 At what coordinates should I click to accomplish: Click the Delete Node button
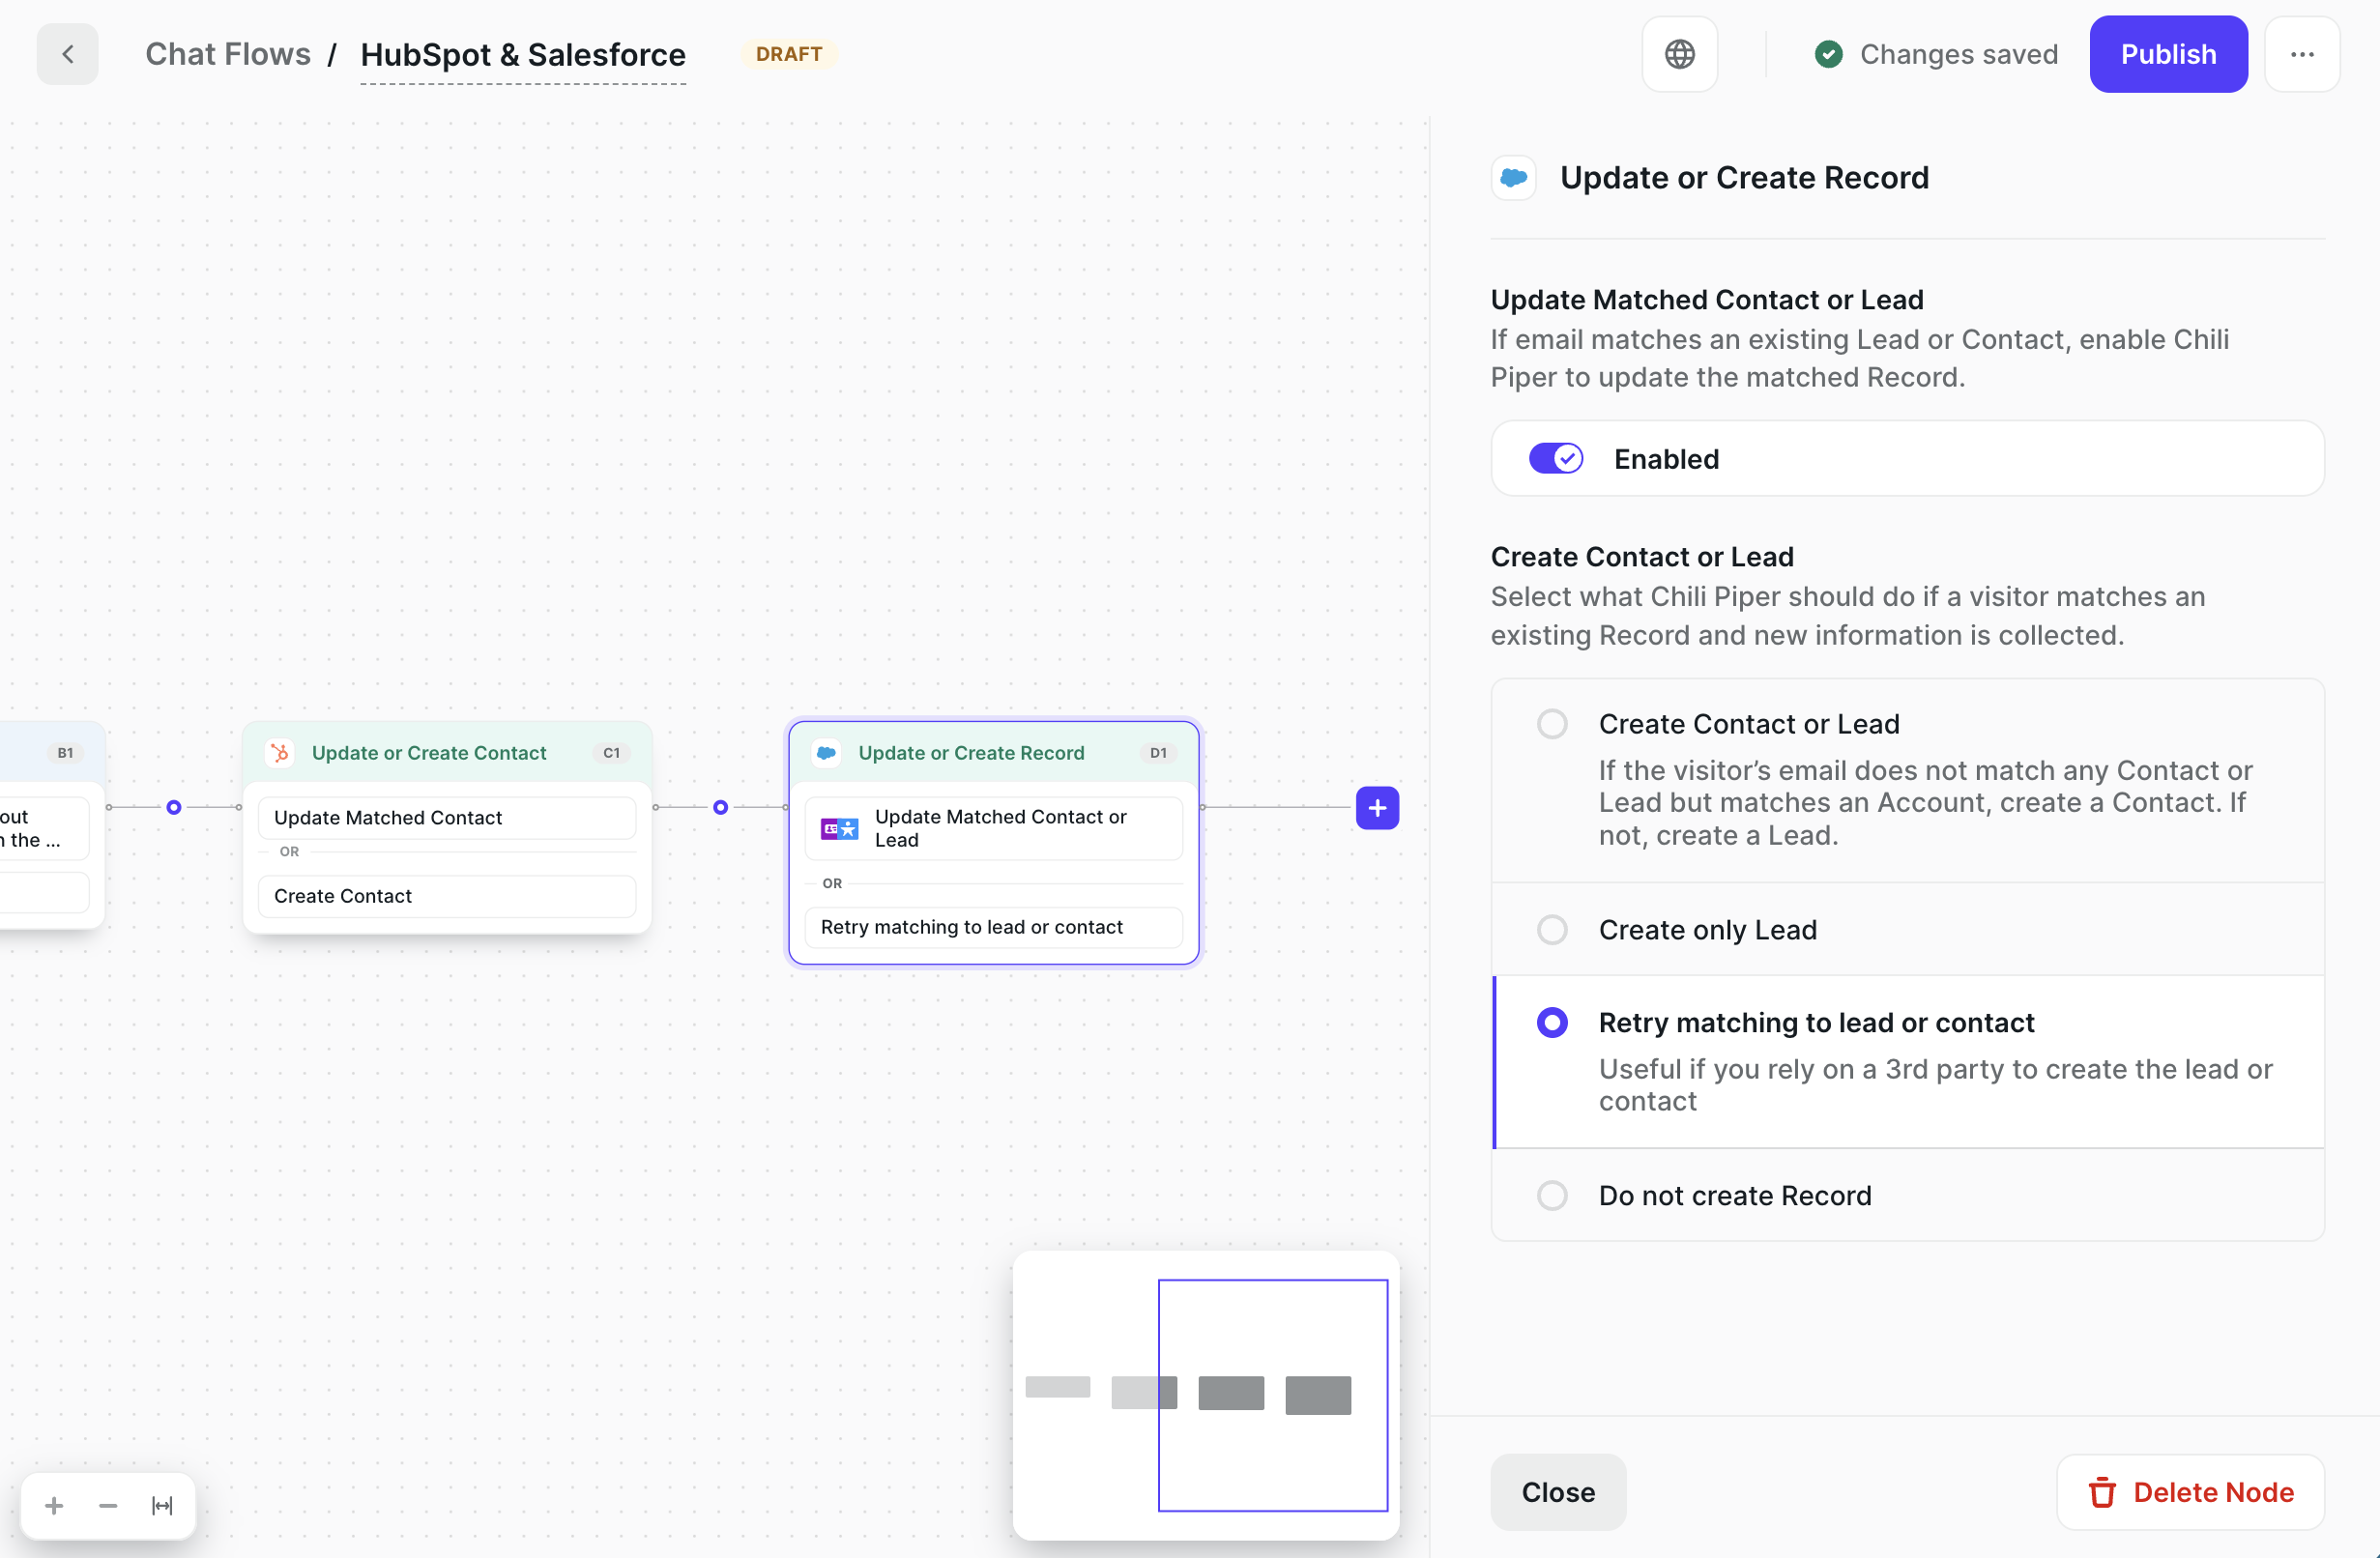[2190, 1492]
